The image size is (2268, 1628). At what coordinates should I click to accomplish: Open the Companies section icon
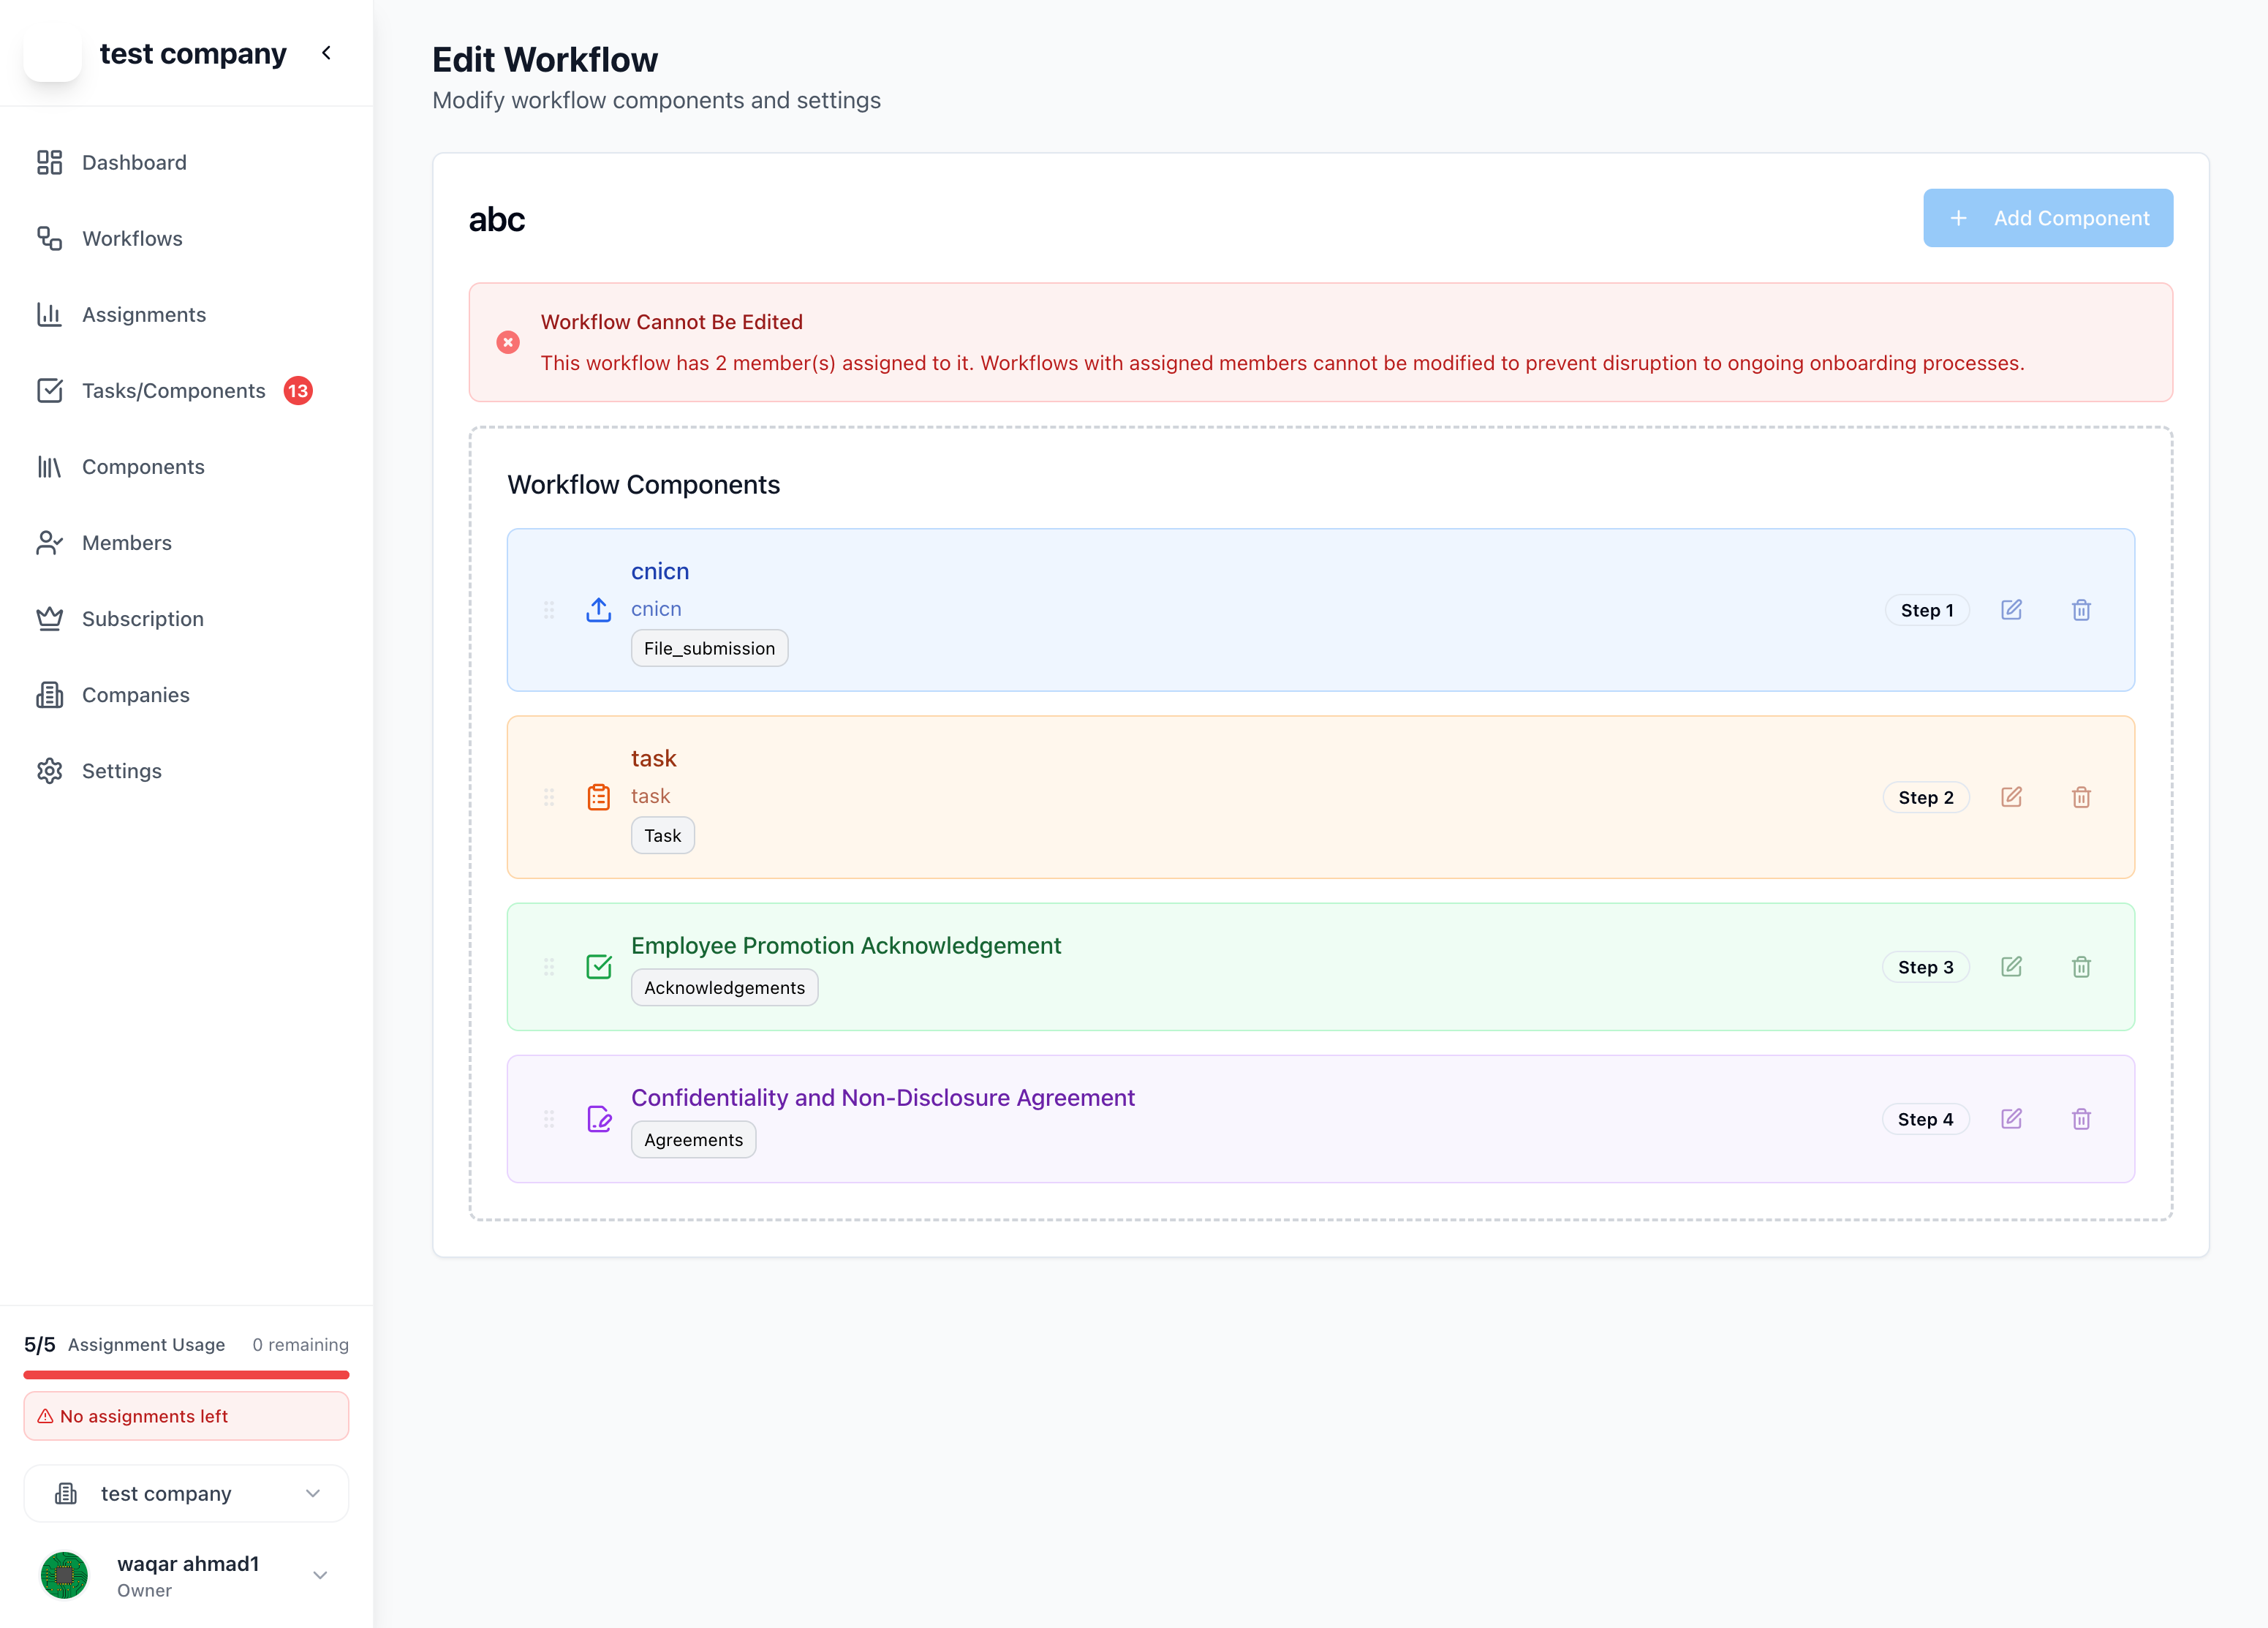(x=50, y=694)
